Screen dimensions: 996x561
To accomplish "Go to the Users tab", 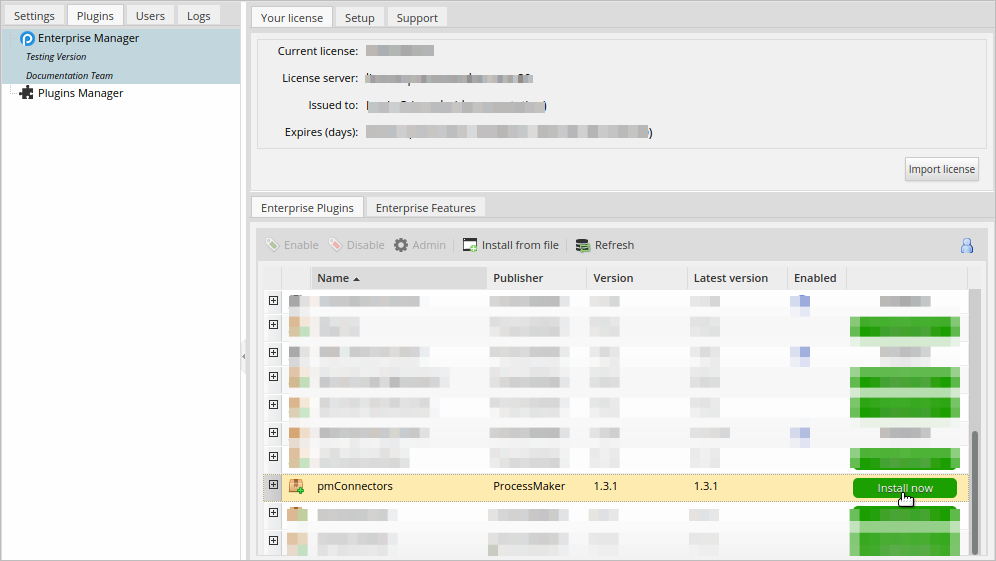I will 150,16.
